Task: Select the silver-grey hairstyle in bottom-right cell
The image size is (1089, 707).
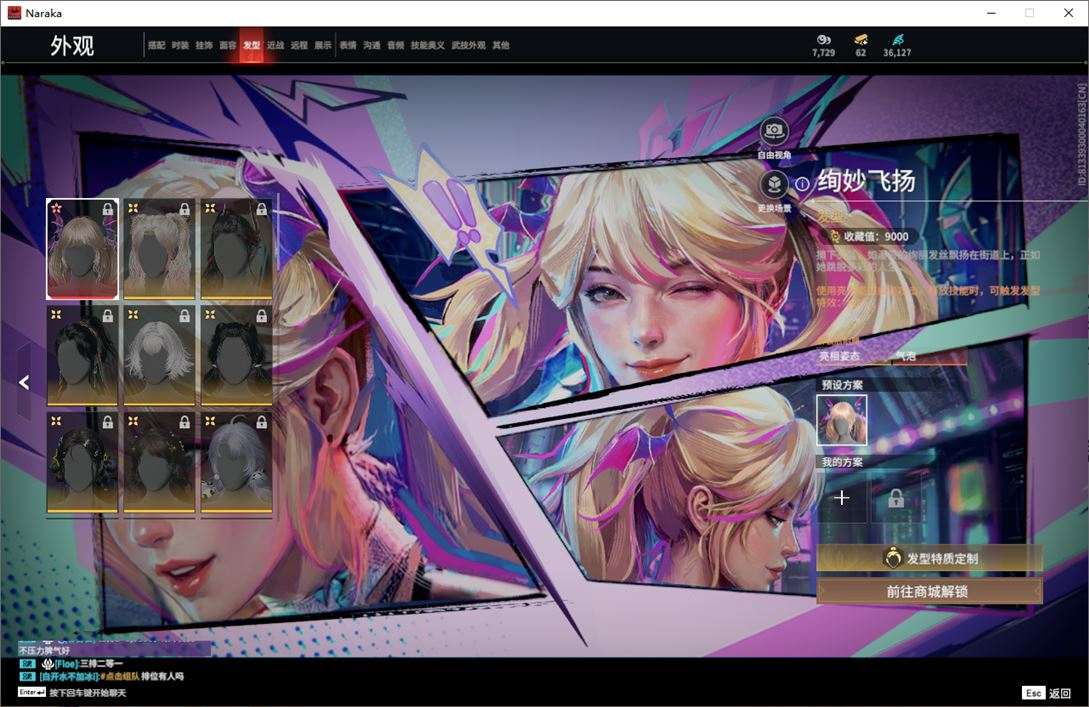Action: tap(236, 463)
